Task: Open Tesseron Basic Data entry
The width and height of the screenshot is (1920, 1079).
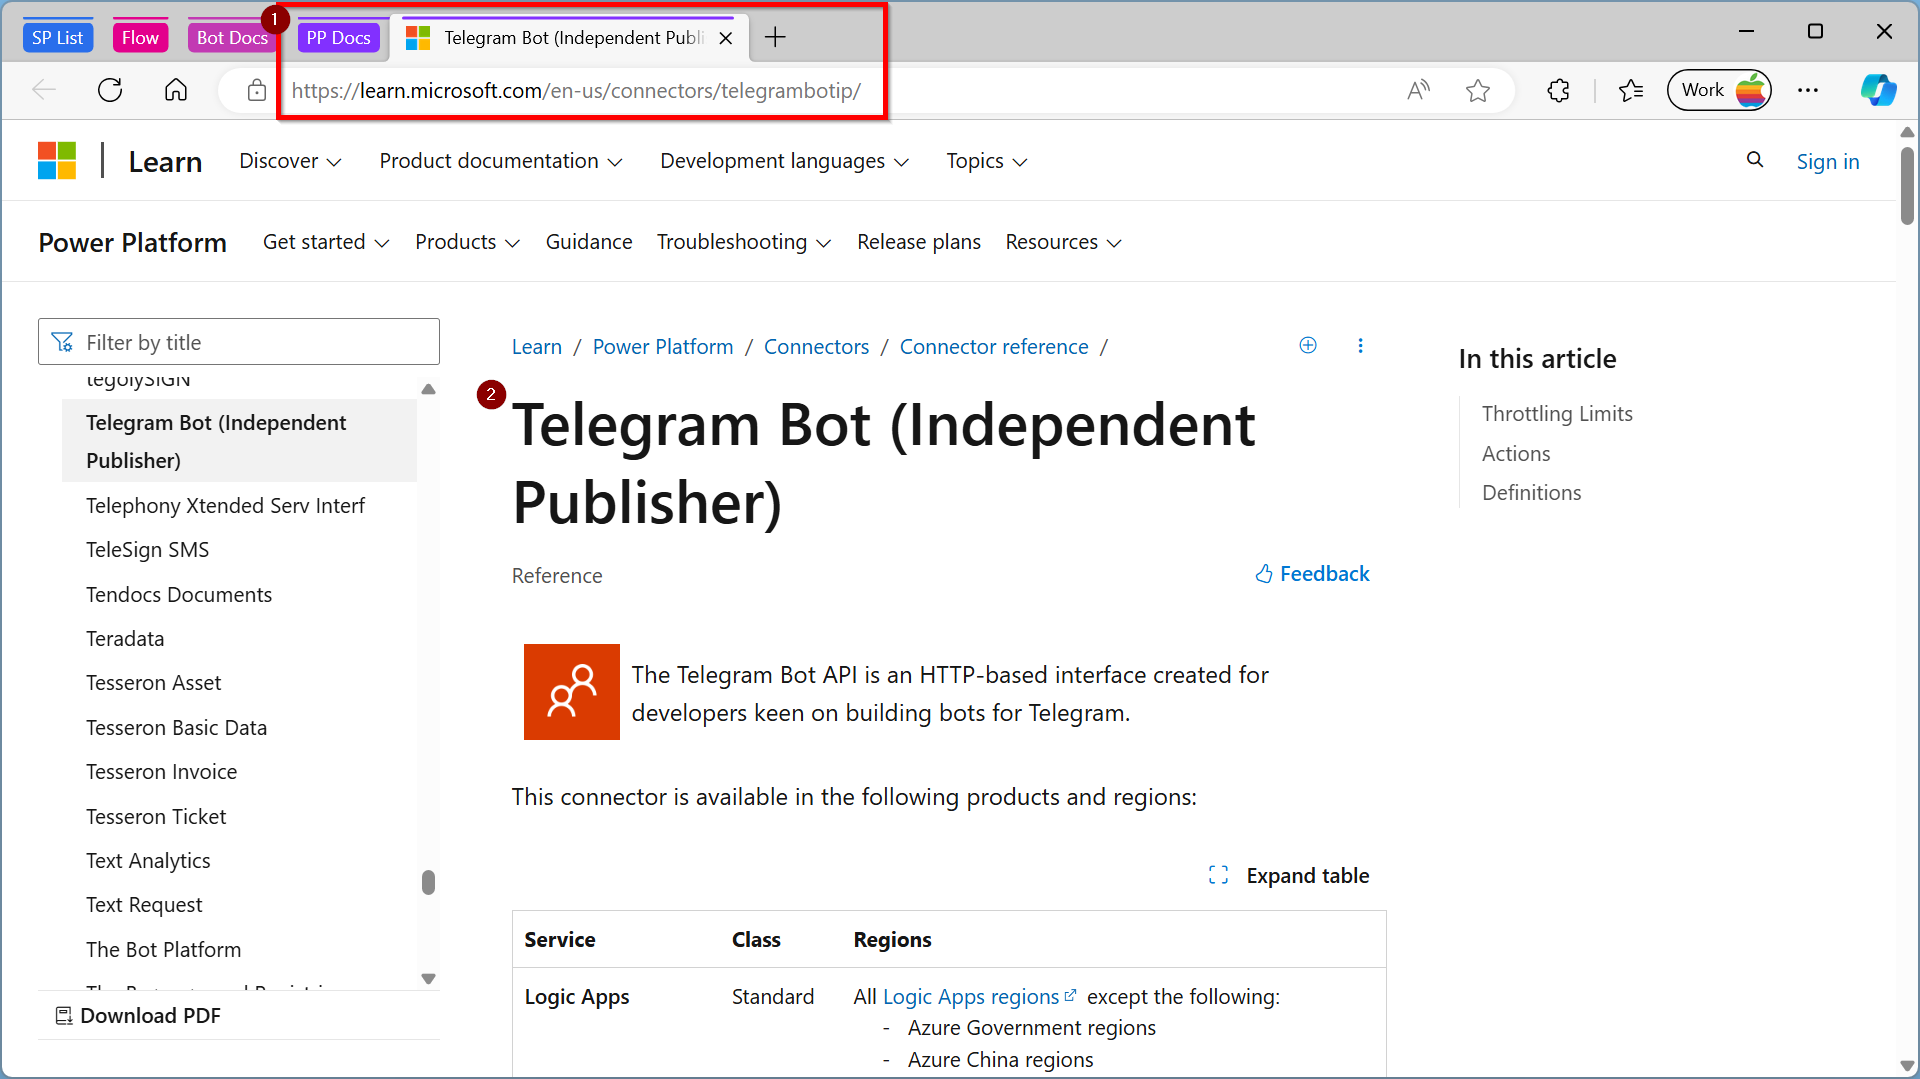Action: 177,728
